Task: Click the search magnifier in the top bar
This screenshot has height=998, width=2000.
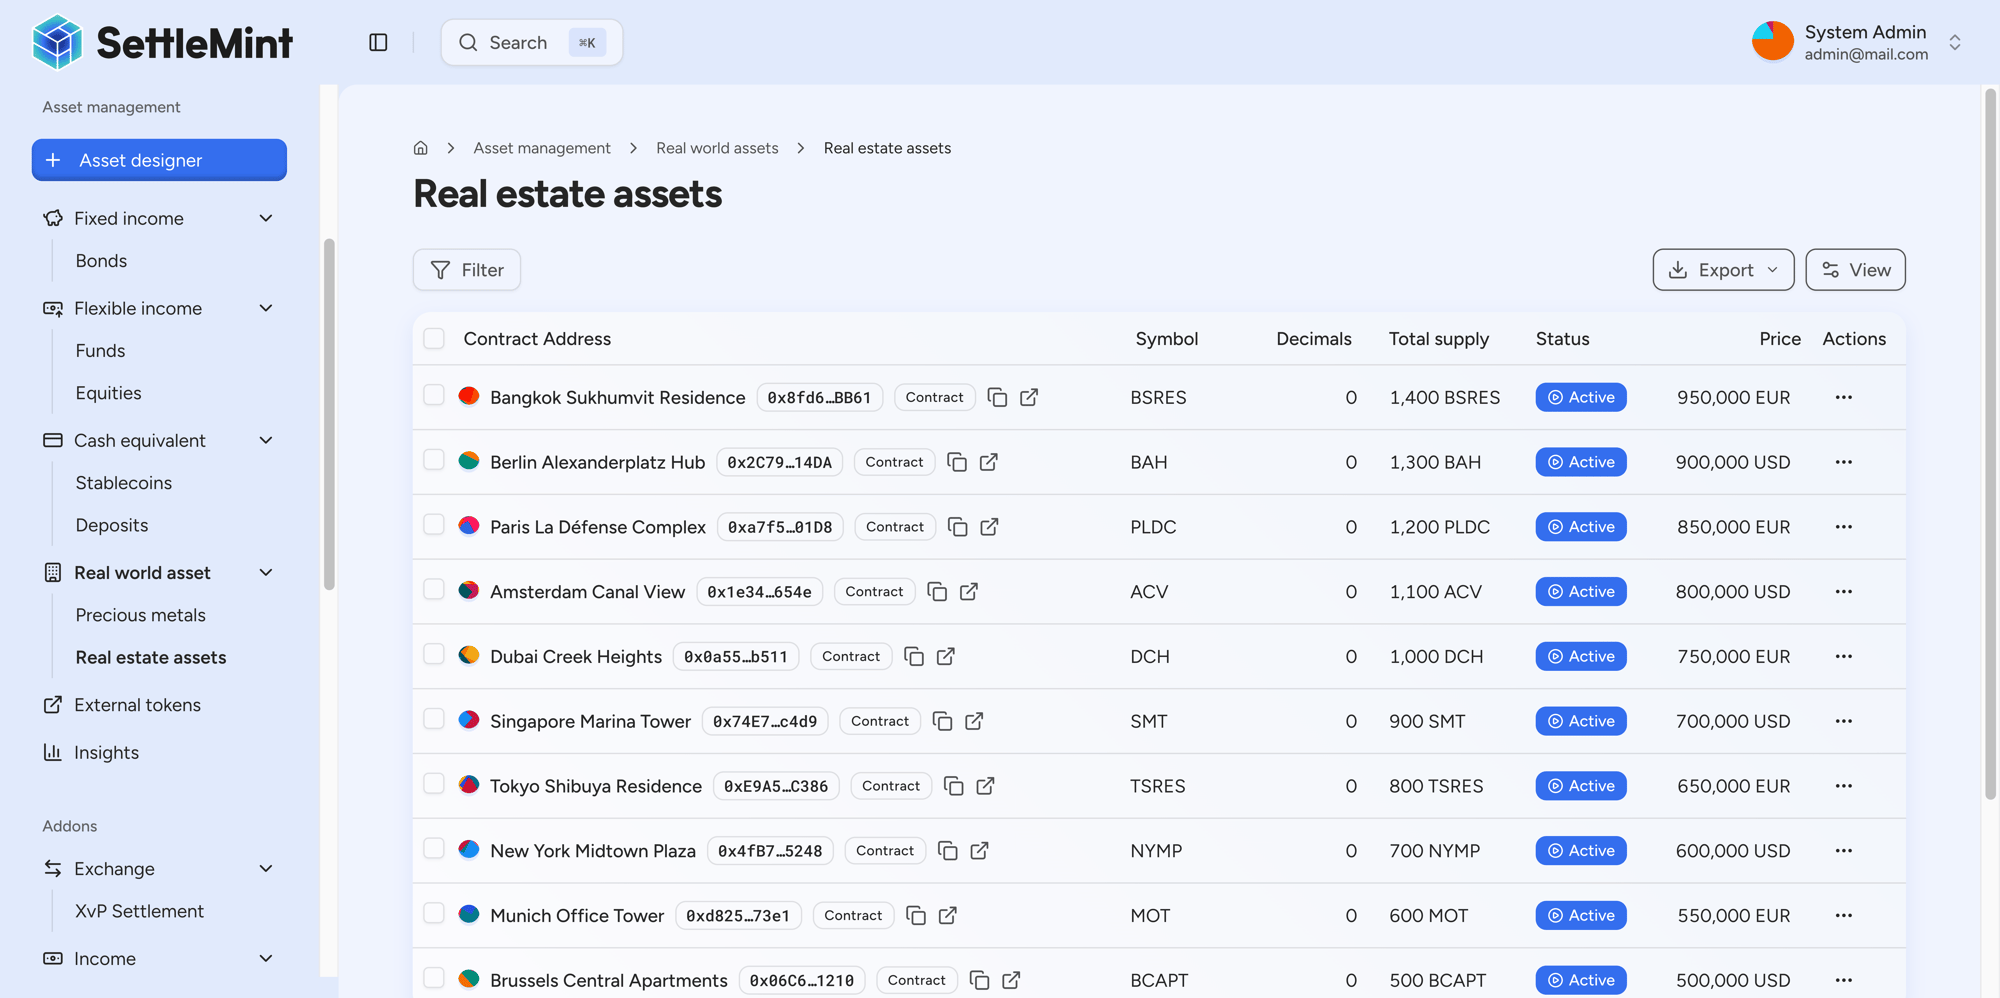Action: point(468,42)
